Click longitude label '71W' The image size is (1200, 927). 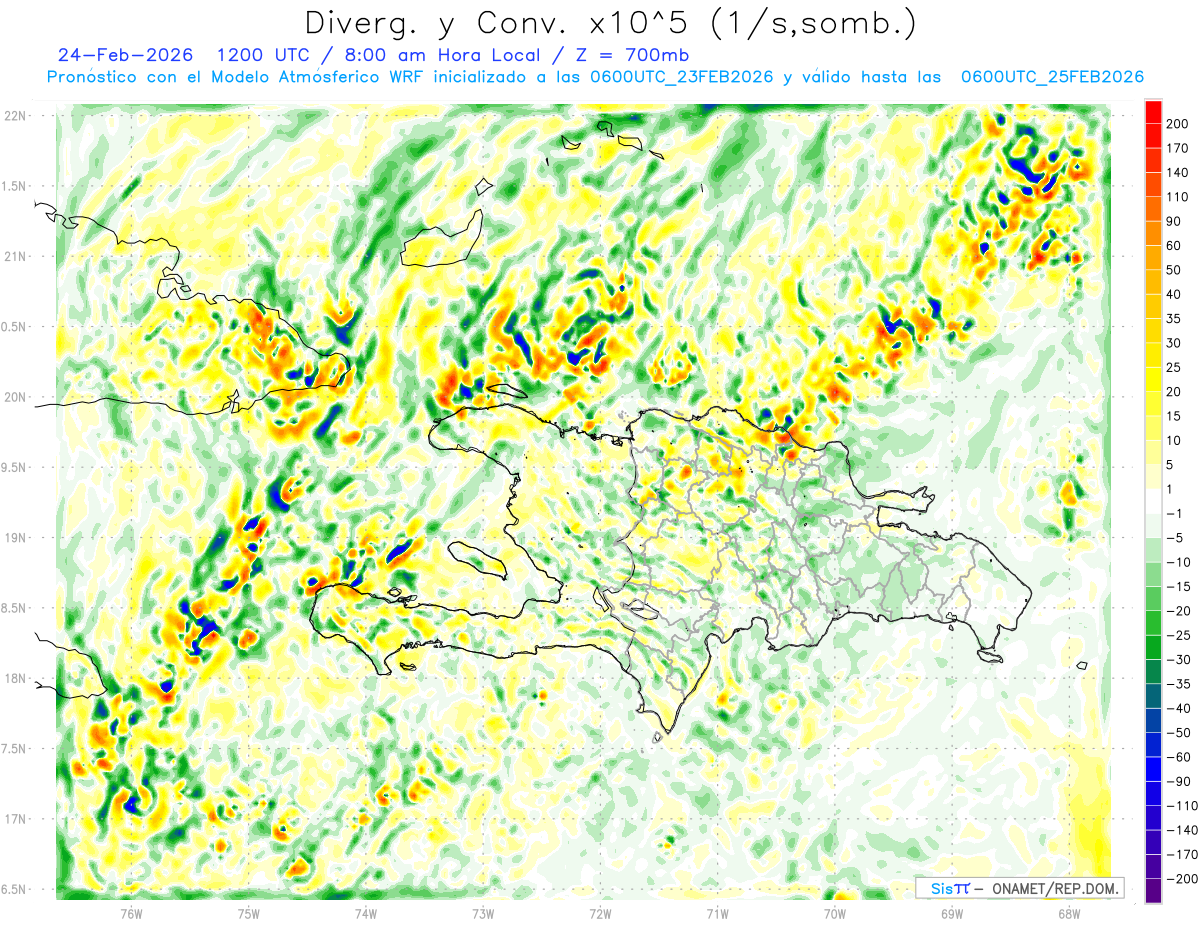[x=717, y=914]
